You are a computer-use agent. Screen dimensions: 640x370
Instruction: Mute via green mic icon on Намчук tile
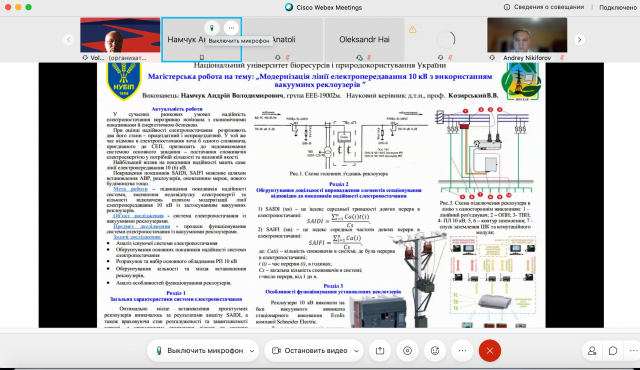point(211,28)
